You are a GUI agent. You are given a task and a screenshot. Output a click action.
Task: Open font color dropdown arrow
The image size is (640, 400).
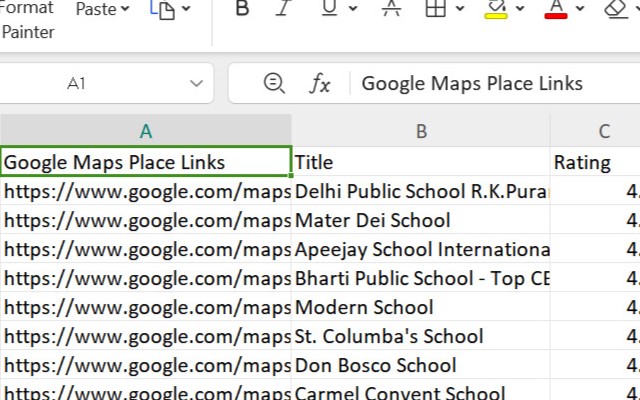(580, 8)
